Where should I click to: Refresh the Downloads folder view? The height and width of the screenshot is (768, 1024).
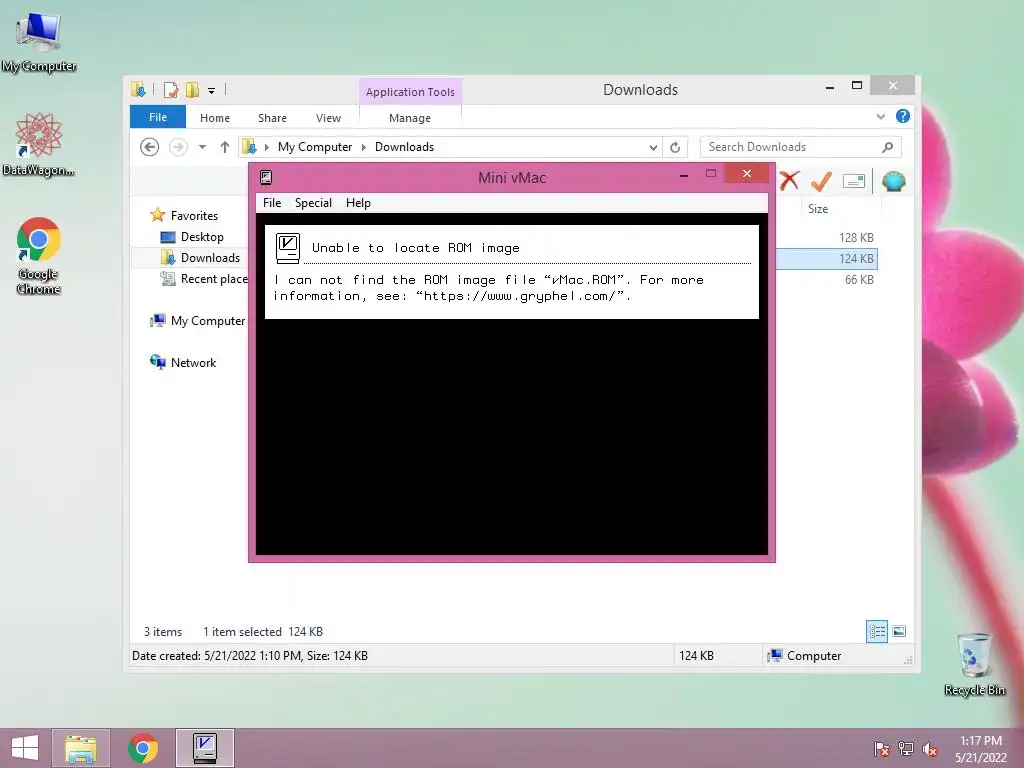(675, 147)
